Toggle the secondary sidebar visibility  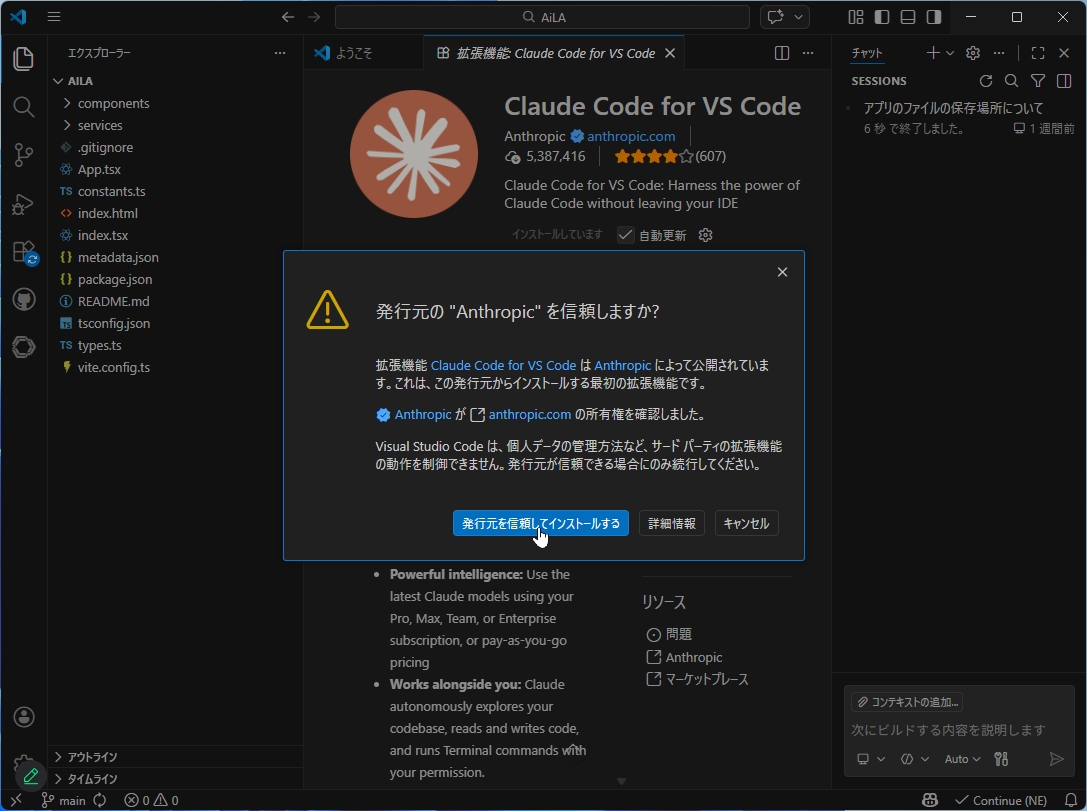(x=933, y=17)
